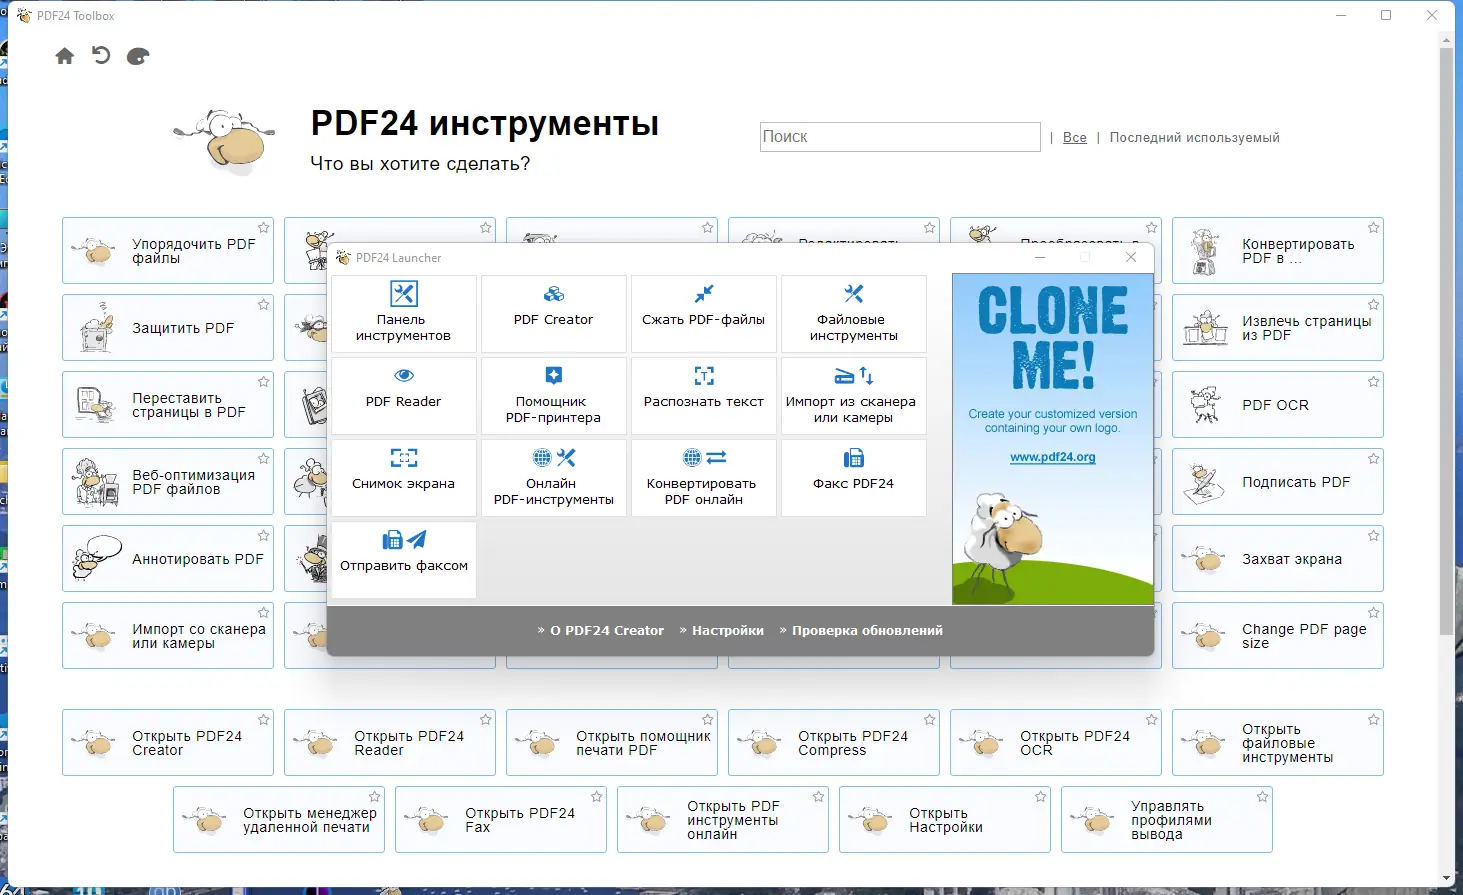Toggle favorite star on Захват экрана tile
This screenshot has width=1463, height=895.
1373,535
